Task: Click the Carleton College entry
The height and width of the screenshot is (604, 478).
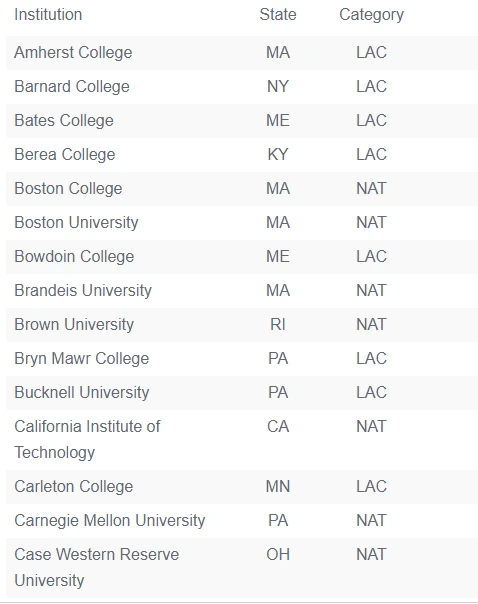Action: tap(74, 487)
